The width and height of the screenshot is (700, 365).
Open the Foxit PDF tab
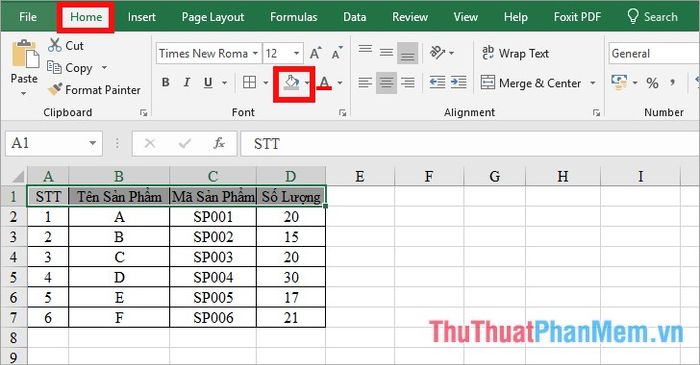577,17
